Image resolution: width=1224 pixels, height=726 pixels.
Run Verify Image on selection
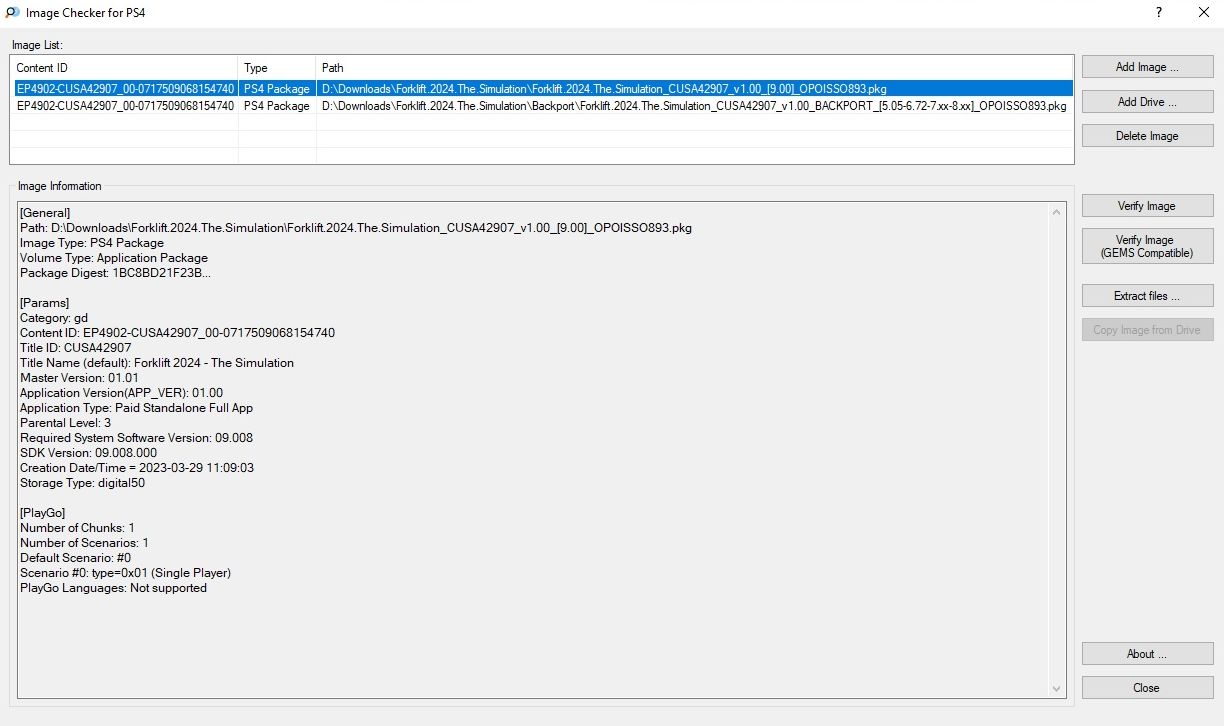click(x=1147, y=206)
